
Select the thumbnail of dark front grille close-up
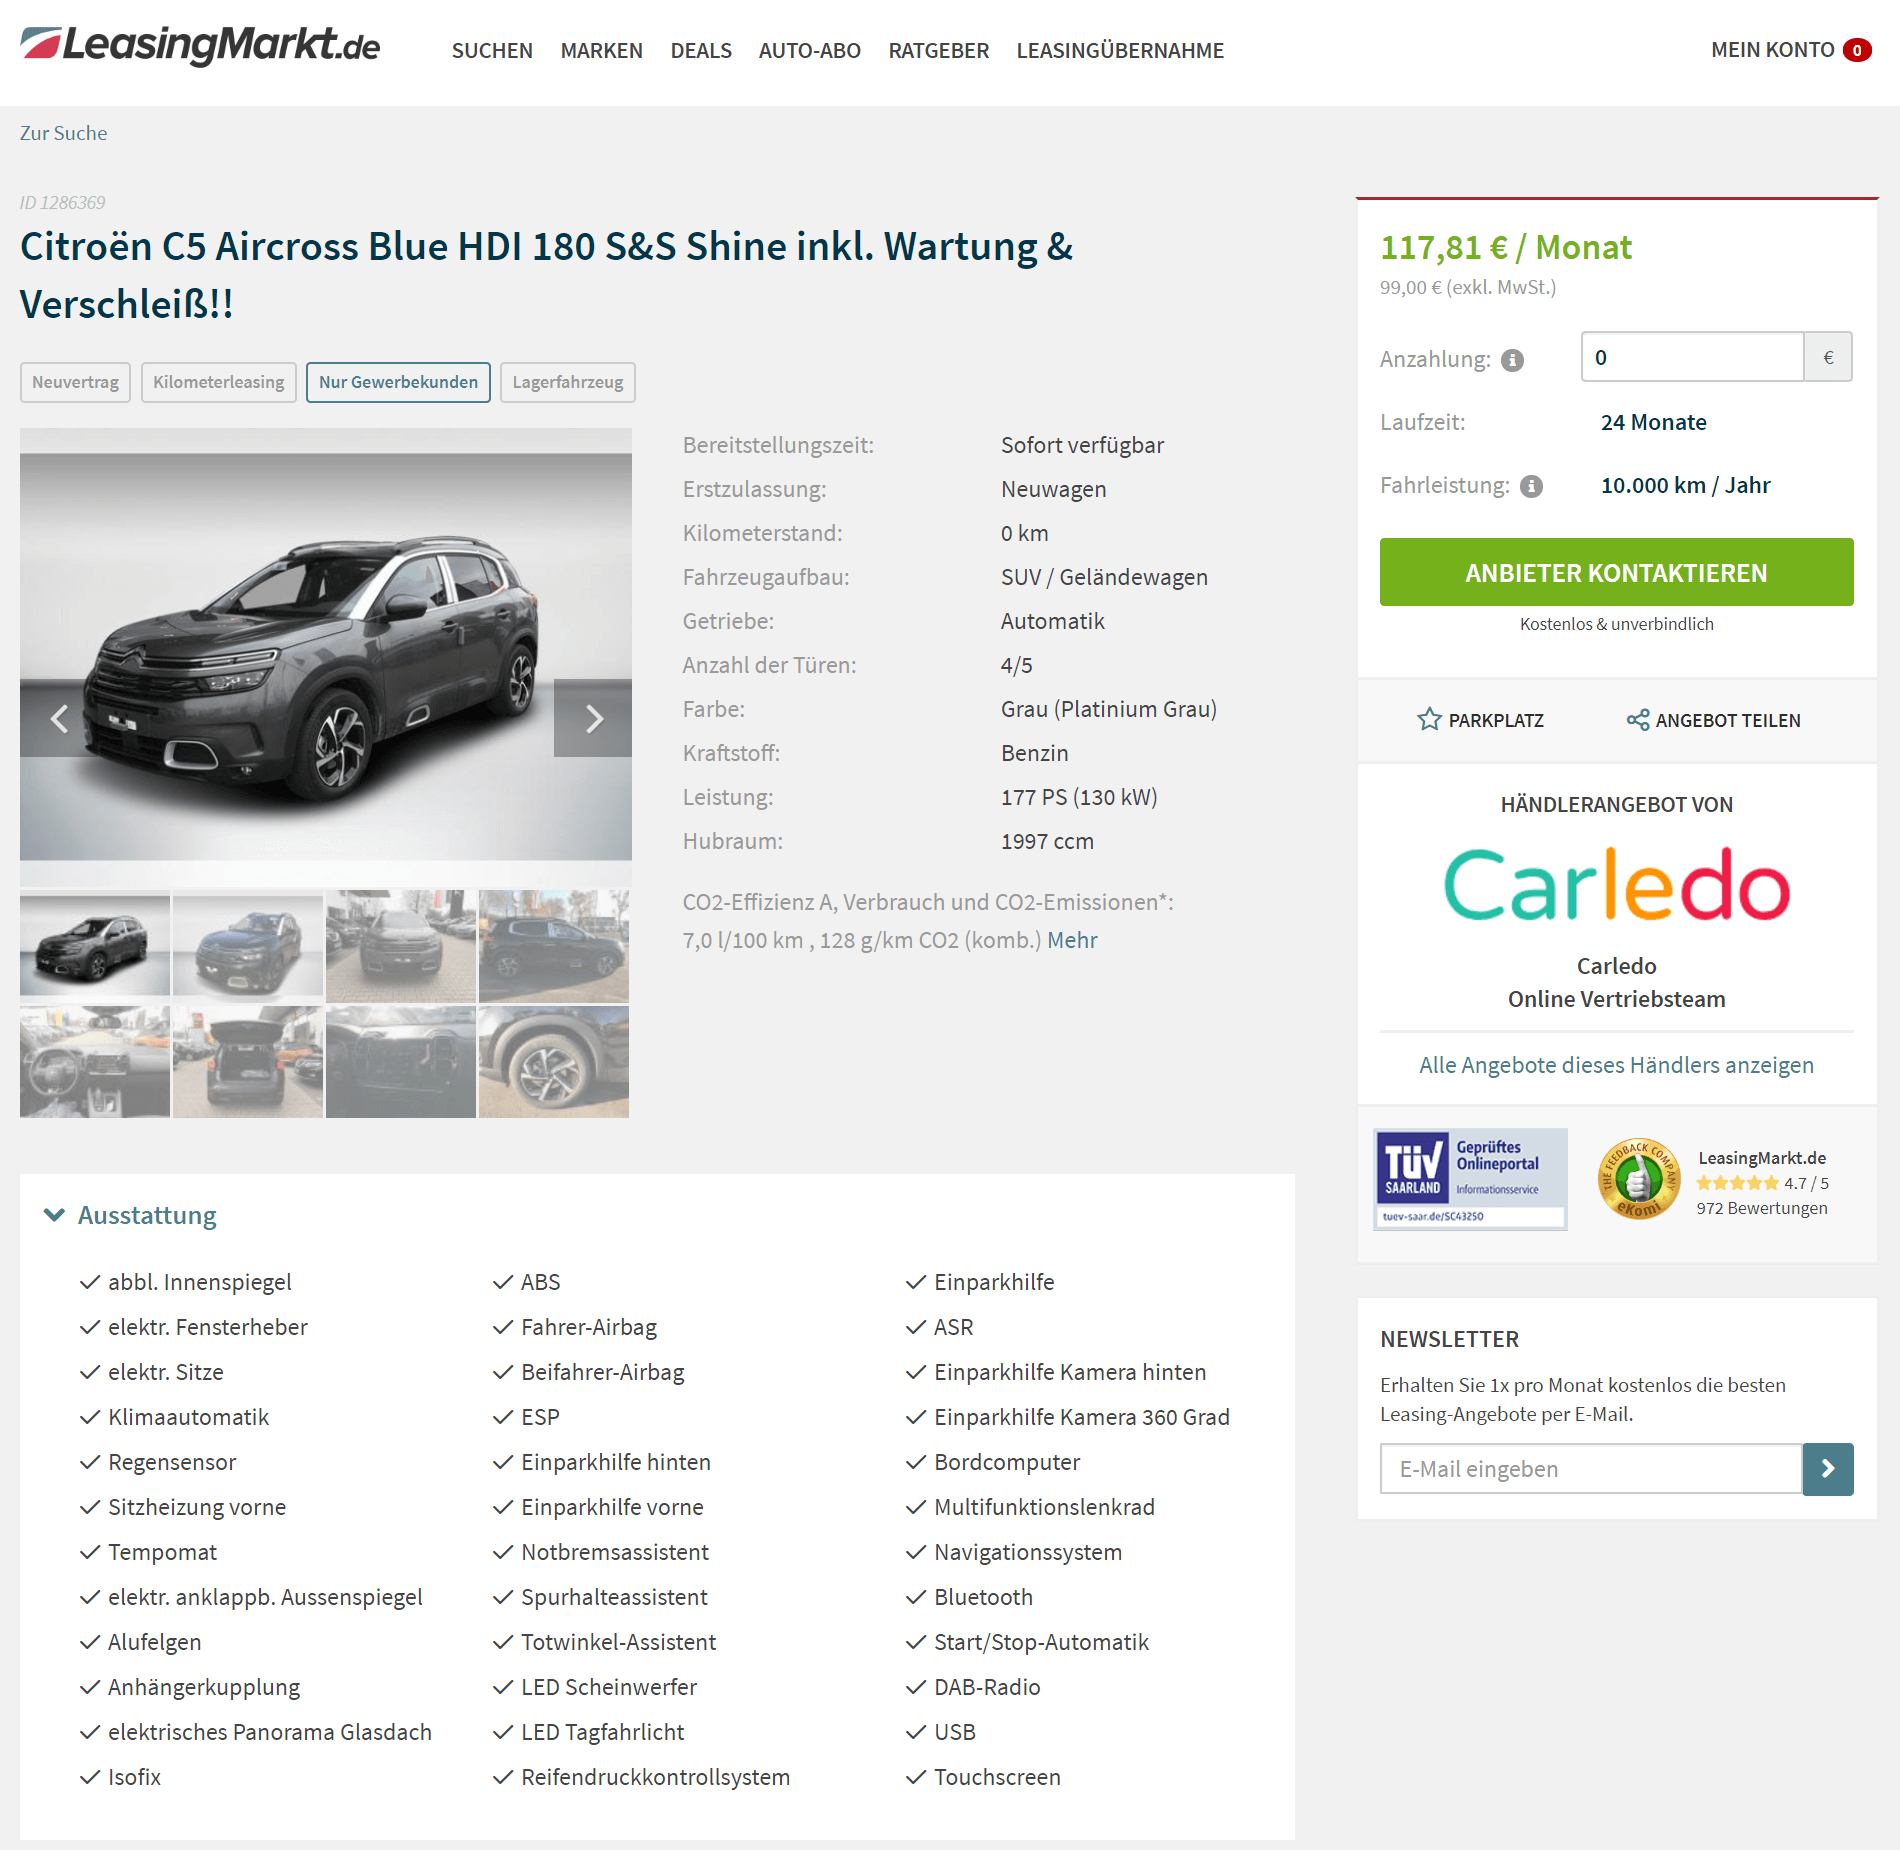(x=401, y=1062)
